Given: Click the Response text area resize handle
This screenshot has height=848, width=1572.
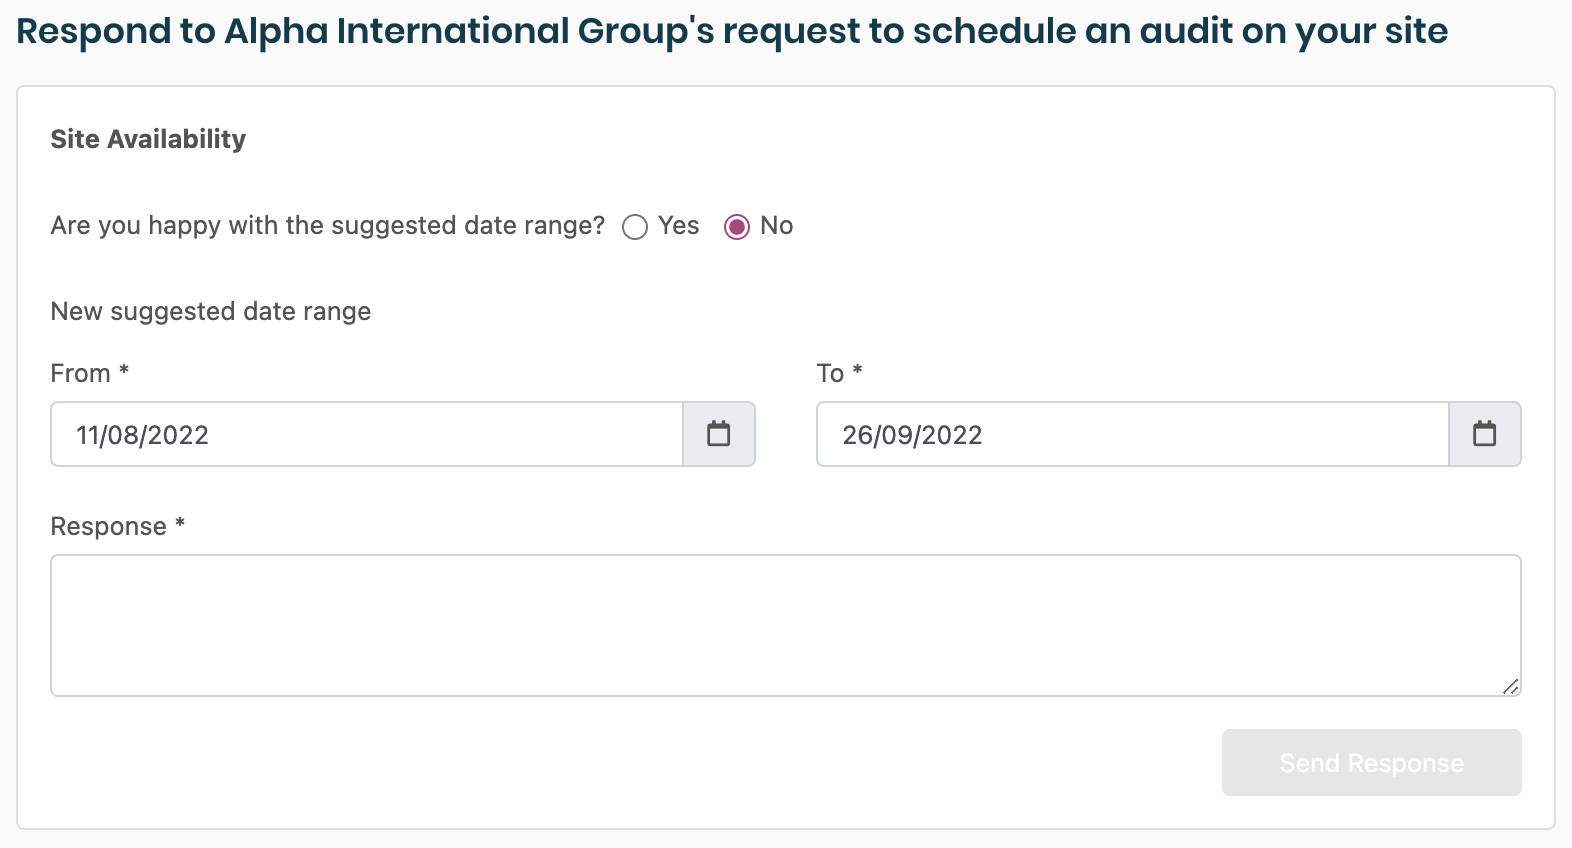Looking at the screenshot, I should 1511,686.
